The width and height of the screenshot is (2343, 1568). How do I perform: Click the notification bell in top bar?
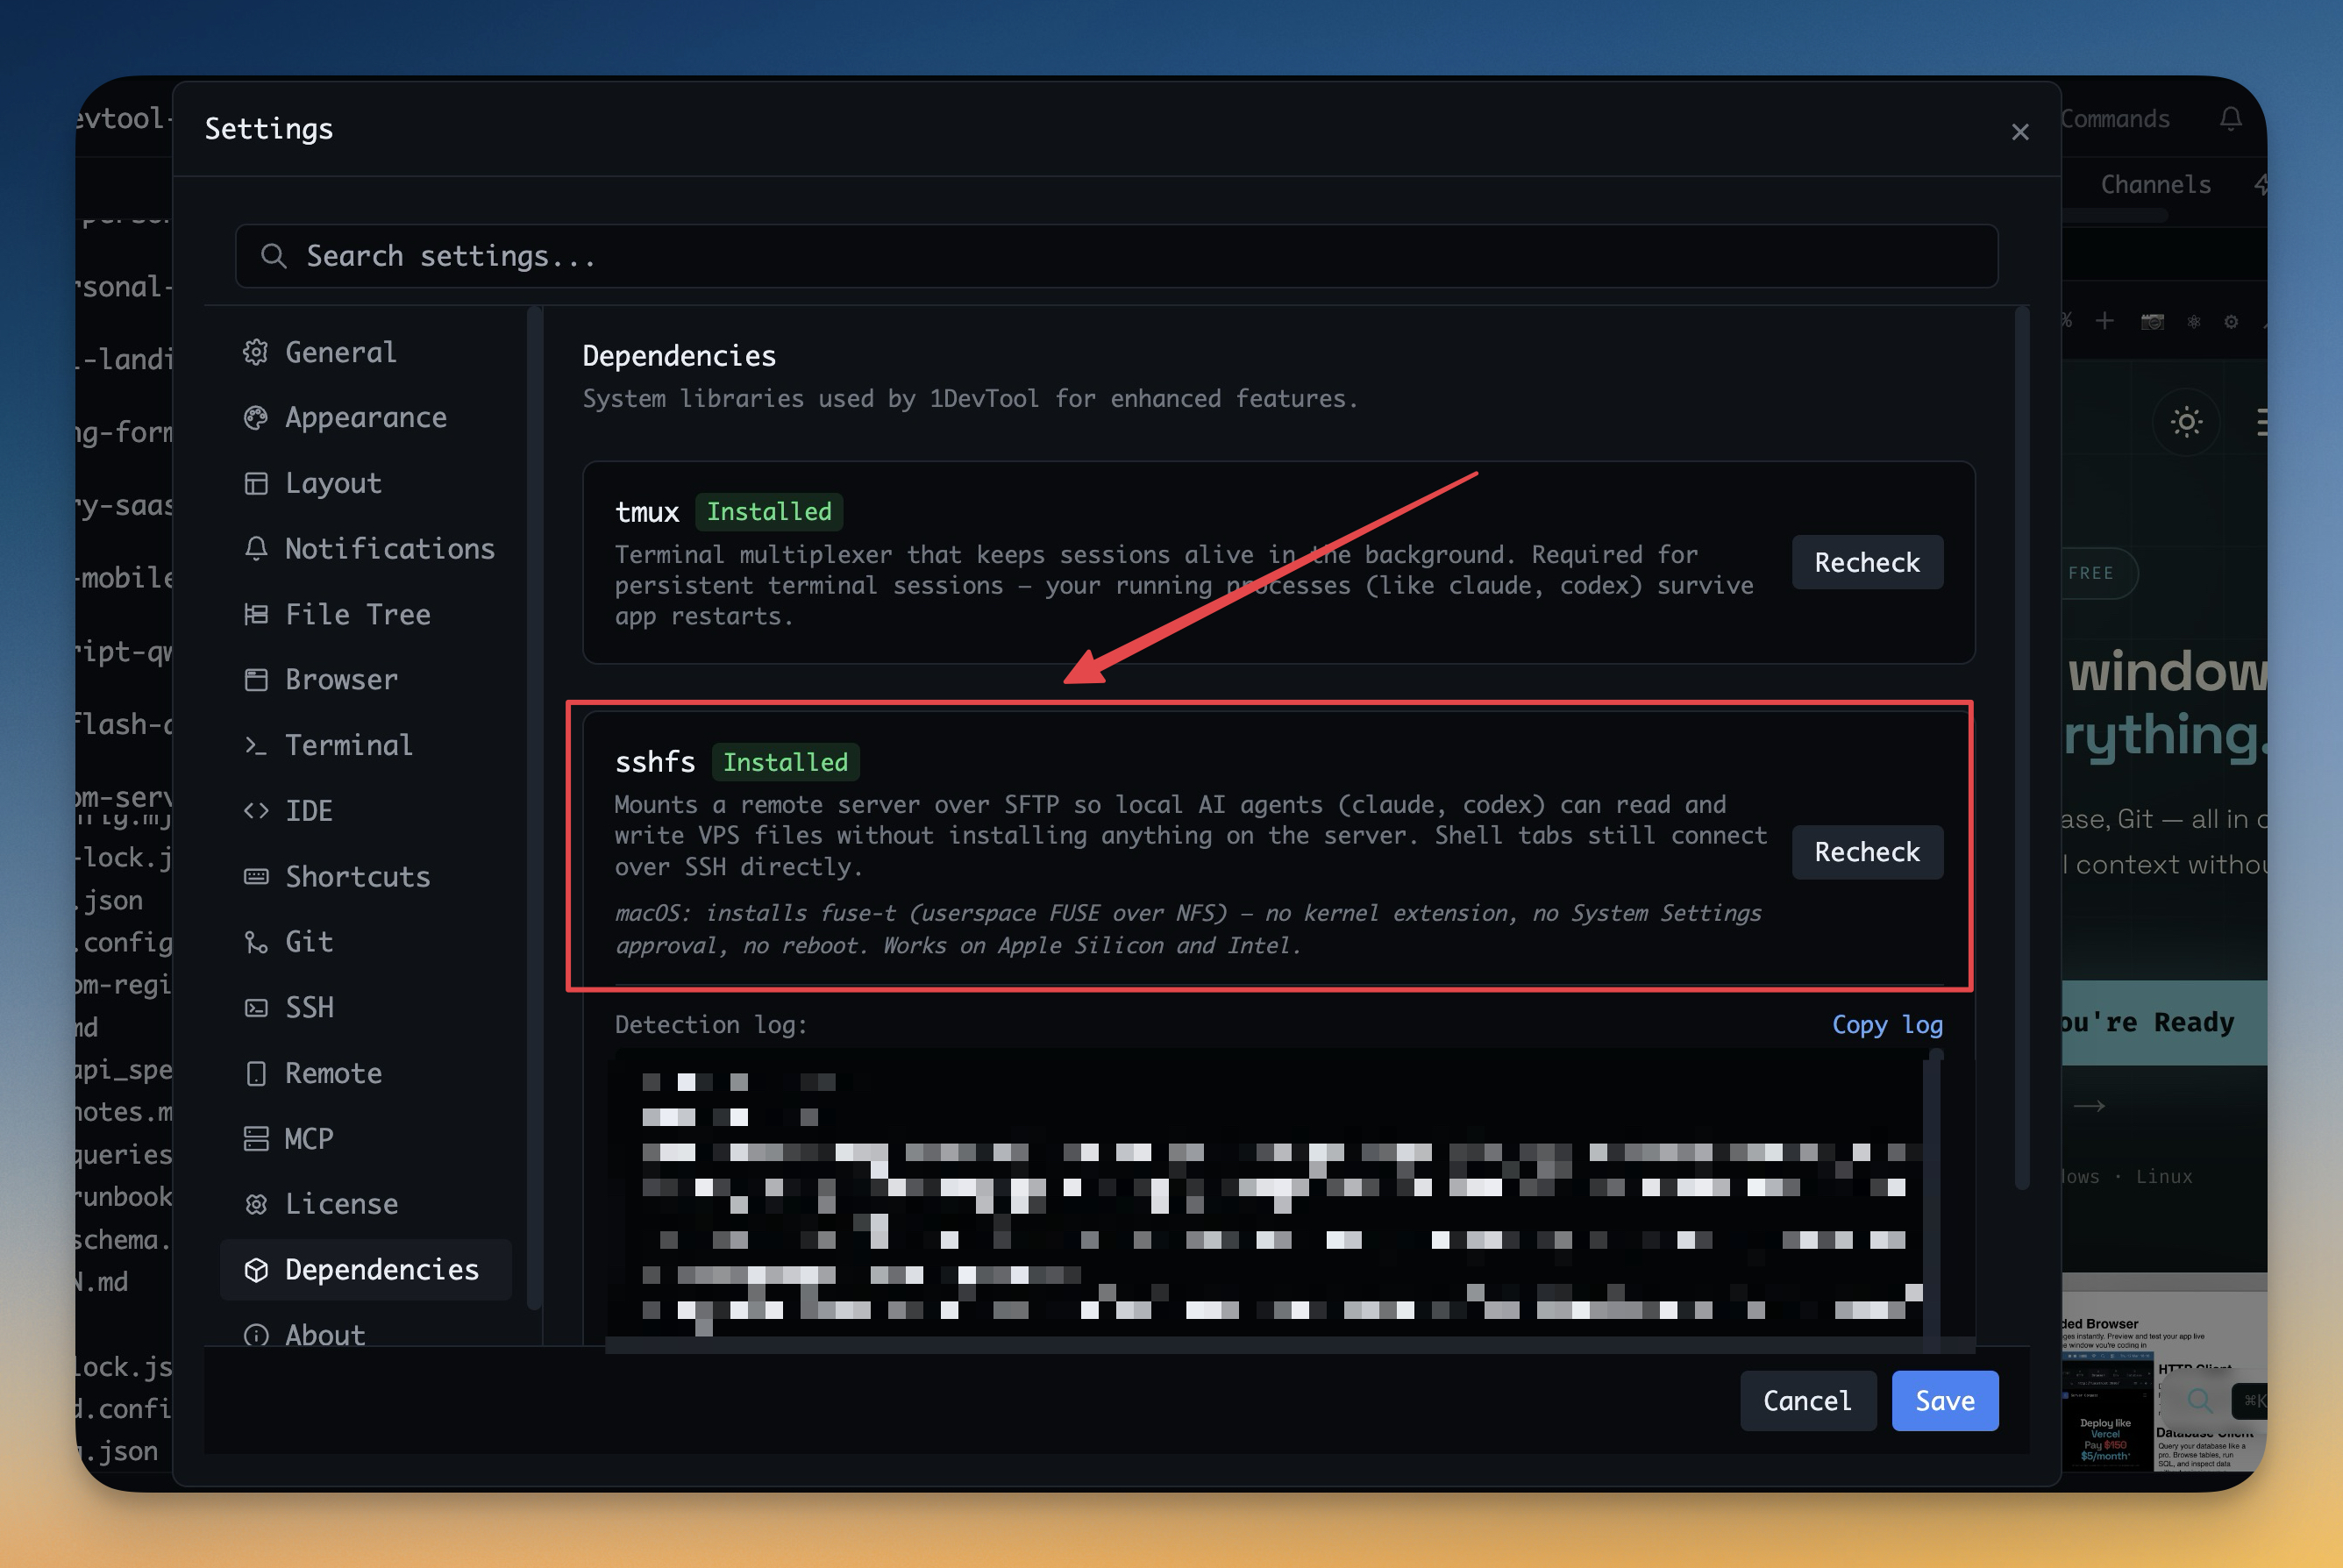[x=2230, y=119]
